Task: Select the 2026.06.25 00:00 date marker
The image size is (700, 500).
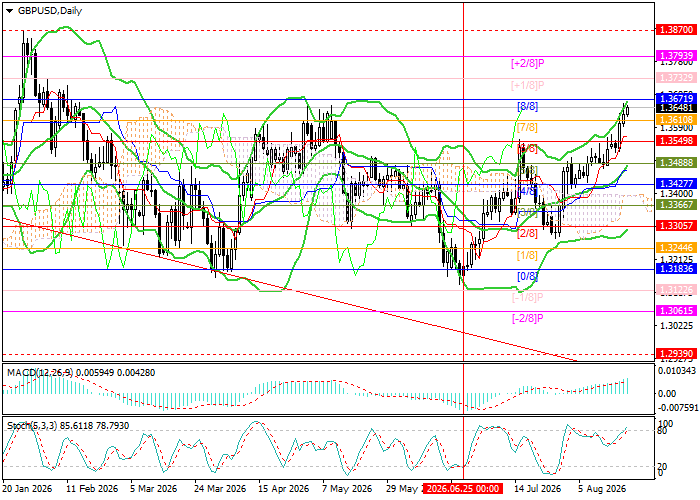Action: pyautogui.click(x=462, y=488)
